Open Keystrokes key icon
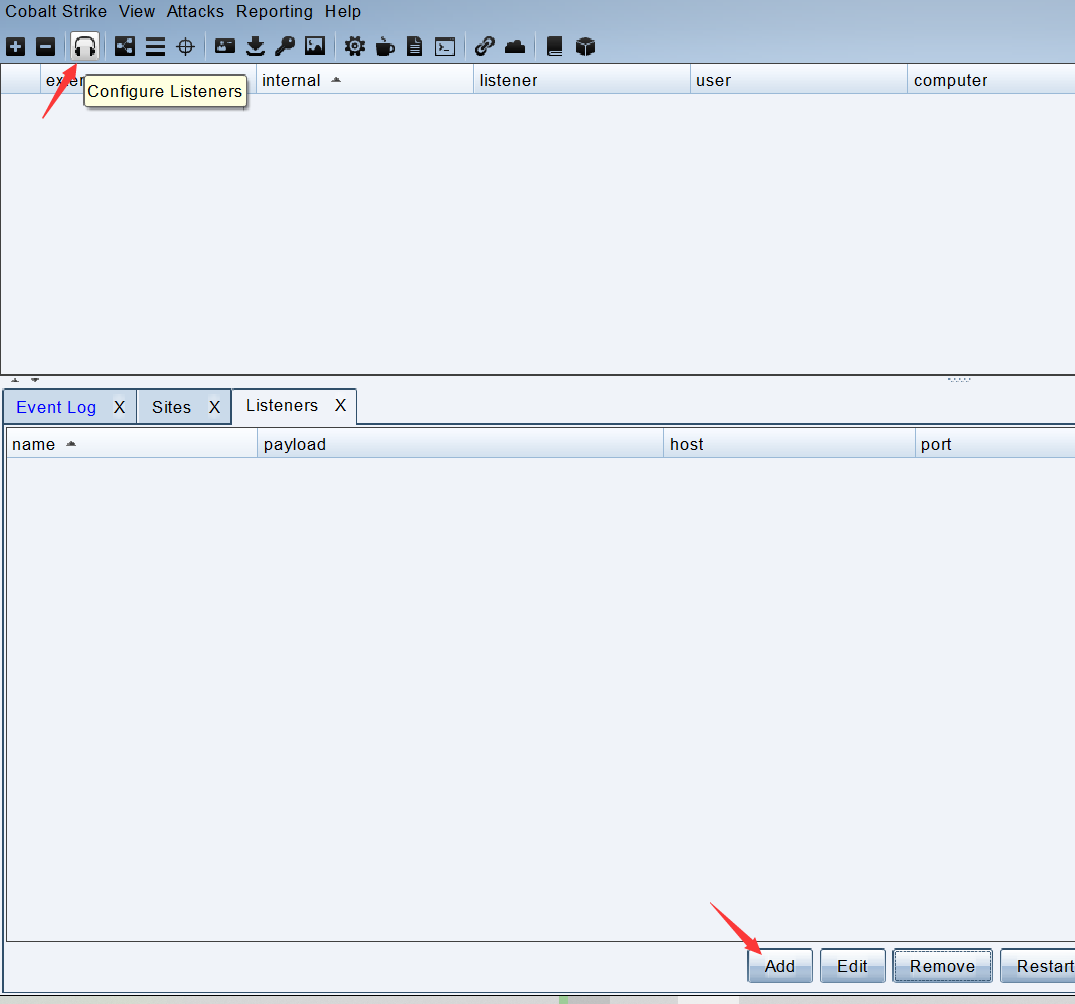The width and height of the screenshot is (1075, 1004). tap(285, 47)
